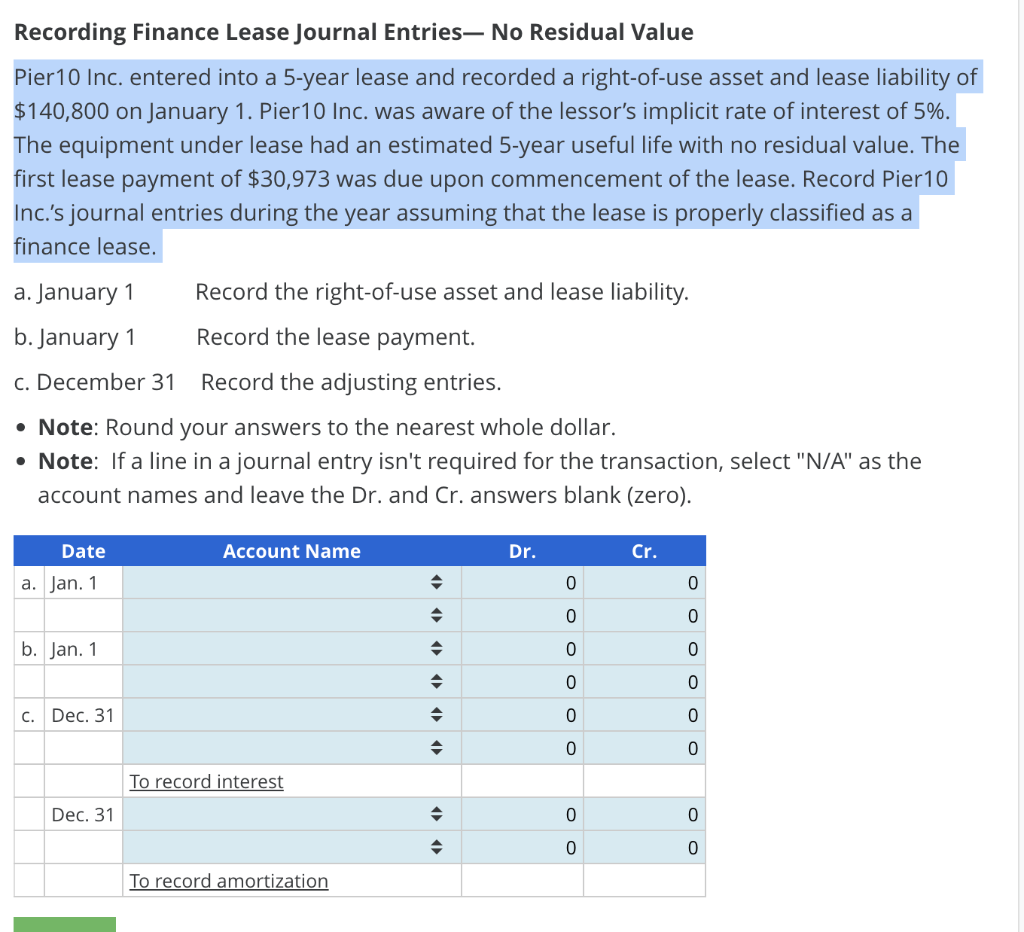Click the Cr. field for row b second line
This screenshot has width=1024, height=932.
pyautogui.click(x=645, y=682)
